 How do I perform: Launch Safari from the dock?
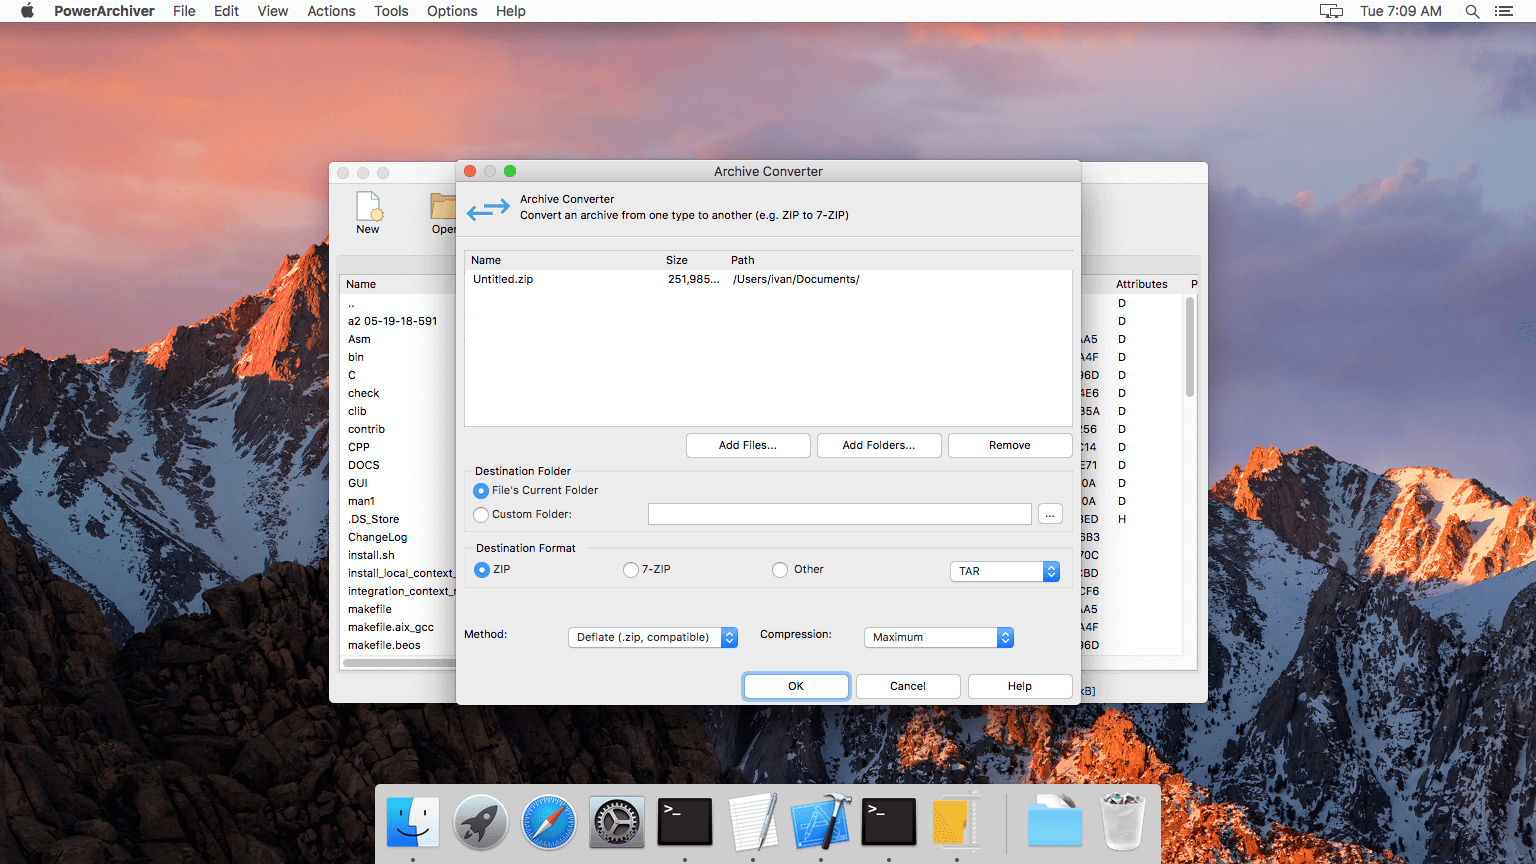click(x=549, y=822)
